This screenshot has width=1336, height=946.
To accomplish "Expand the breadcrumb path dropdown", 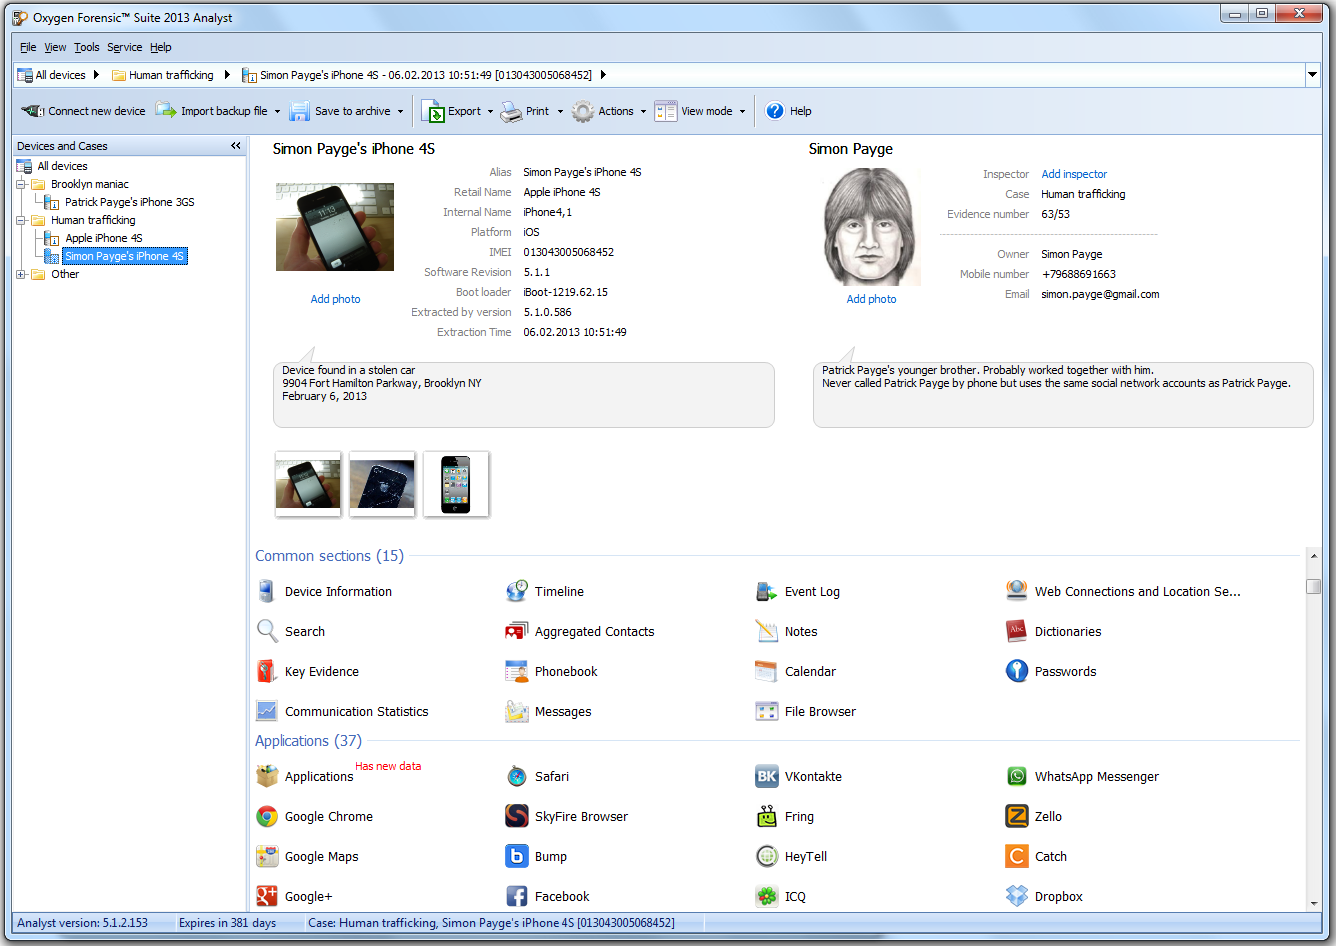I will coord(1312,75).
